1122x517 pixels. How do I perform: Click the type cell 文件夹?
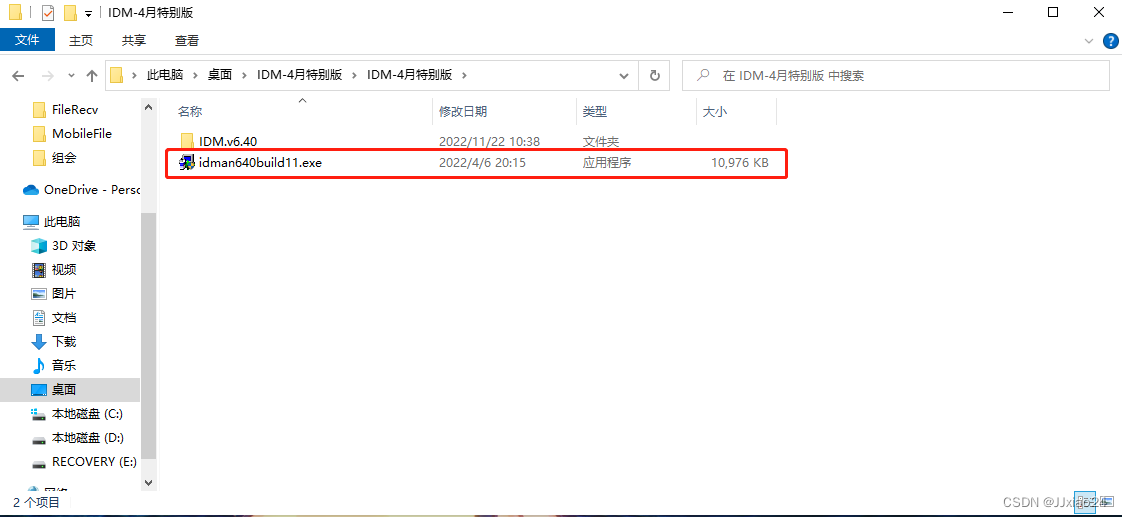[x=600, y=141]
